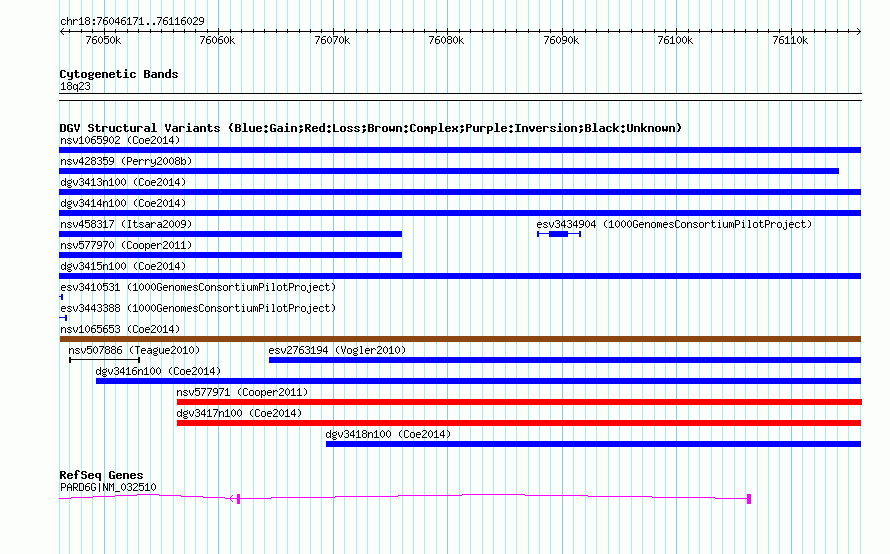The height and width of the screenshot is (554, 890).
Task: Click the black nsv507886 (Teague2010) span
Action: tap(104, 360)
